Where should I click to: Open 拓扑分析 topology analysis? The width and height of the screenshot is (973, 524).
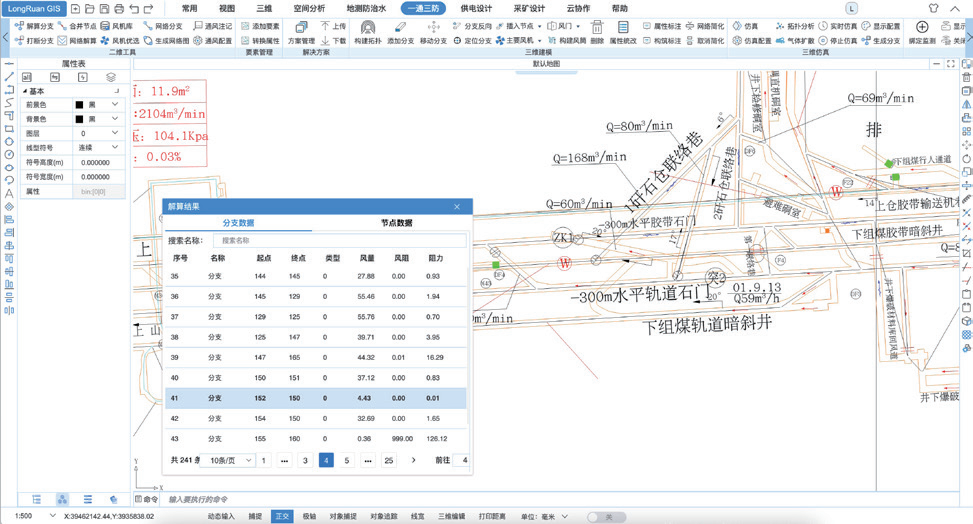pos(795,26)
